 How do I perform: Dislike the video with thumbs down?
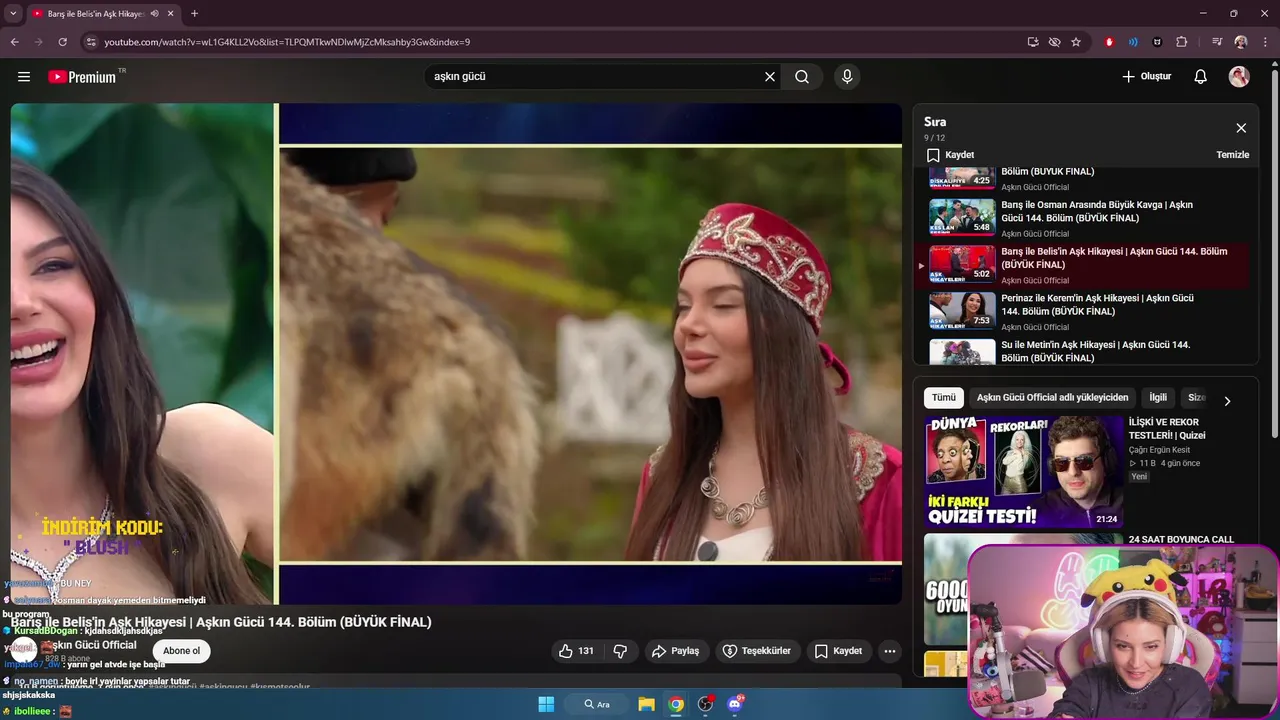click(620, 651)
